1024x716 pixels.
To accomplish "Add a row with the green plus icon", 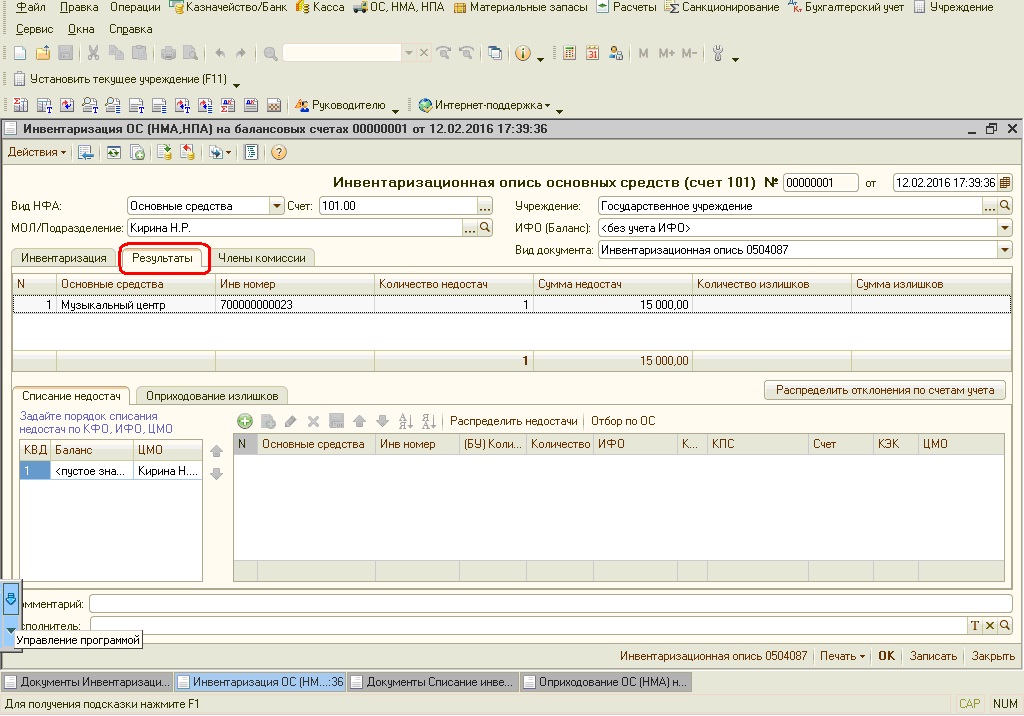I will pos(245,422).
